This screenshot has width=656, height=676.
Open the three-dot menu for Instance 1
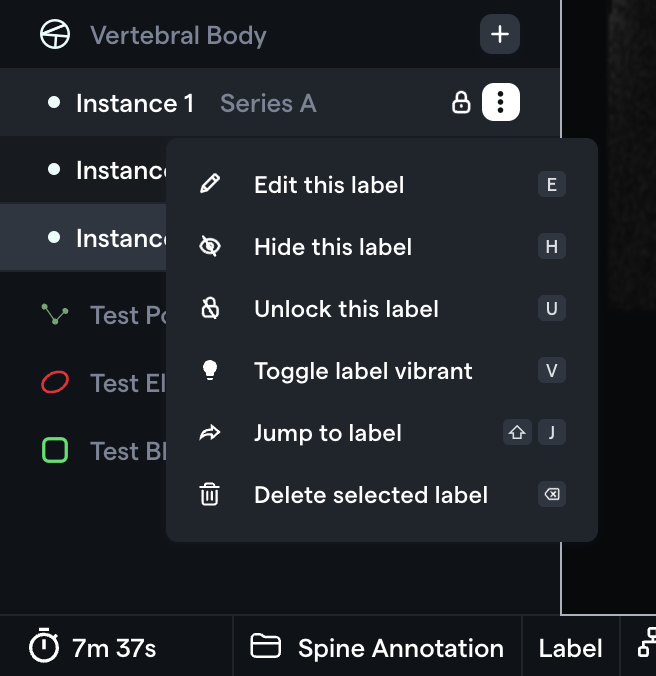(500, 102)
